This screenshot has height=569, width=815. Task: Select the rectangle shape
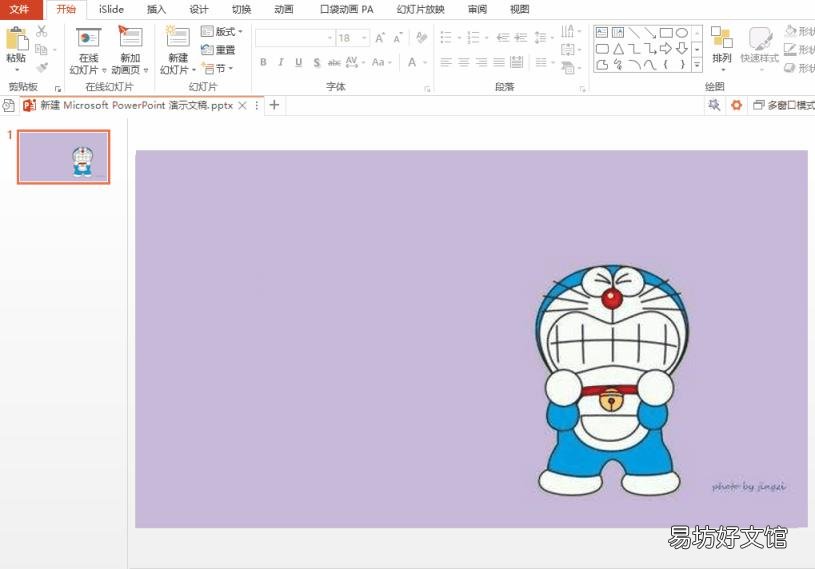pyautogui.click(x=666, y=33)
